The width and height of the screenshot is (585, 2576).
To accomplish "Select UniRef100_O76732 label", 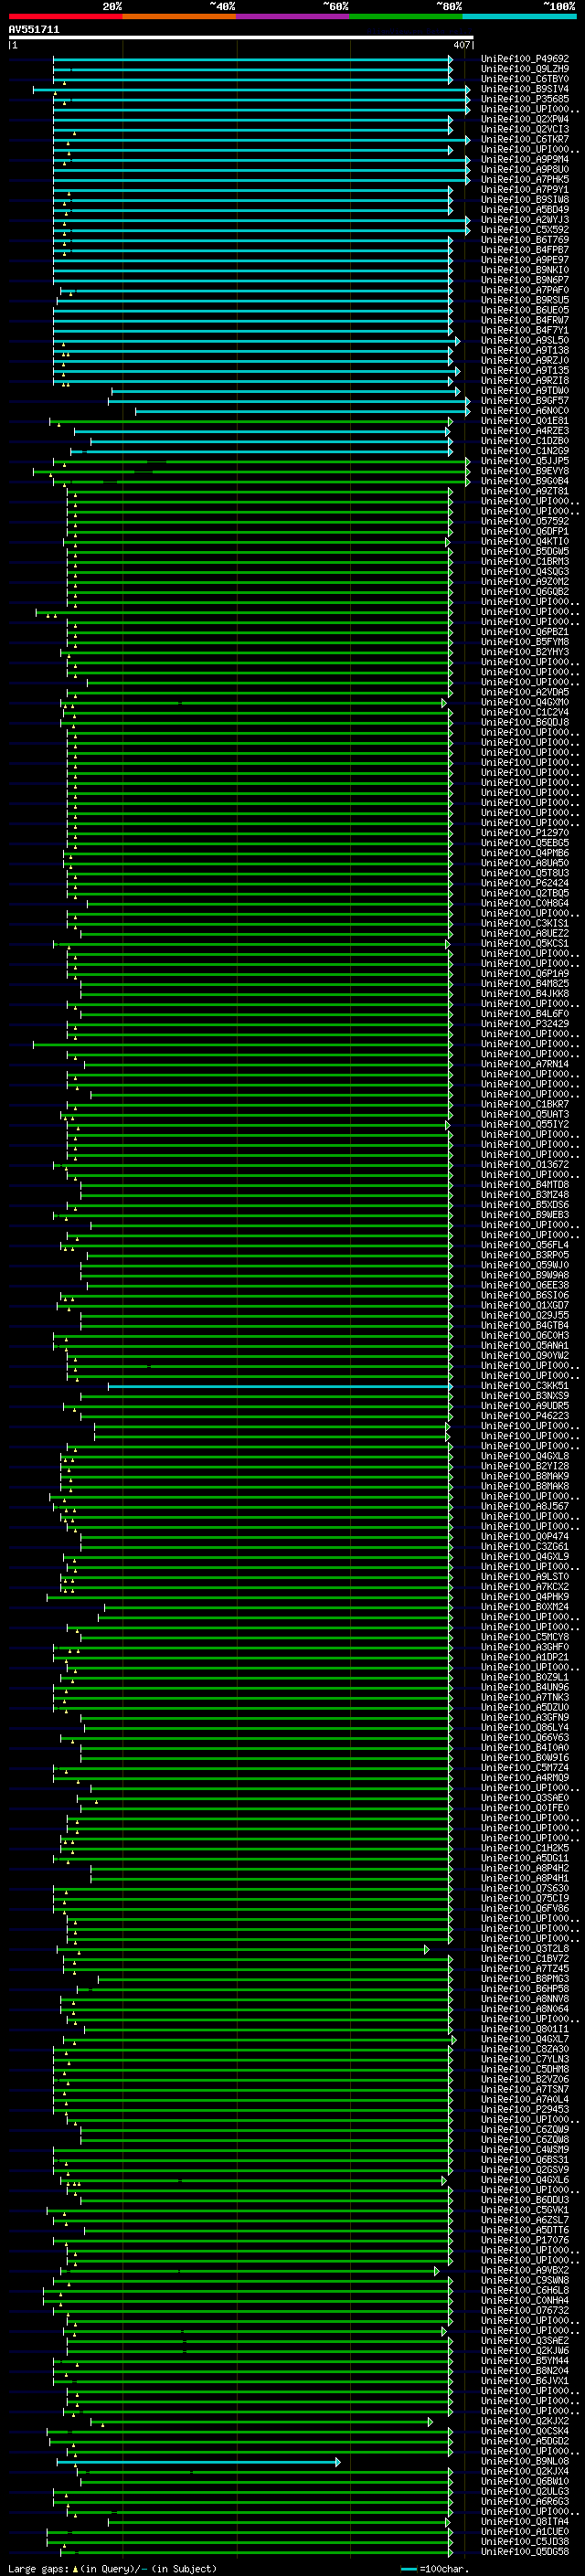I will click(x=525, y=2310).
